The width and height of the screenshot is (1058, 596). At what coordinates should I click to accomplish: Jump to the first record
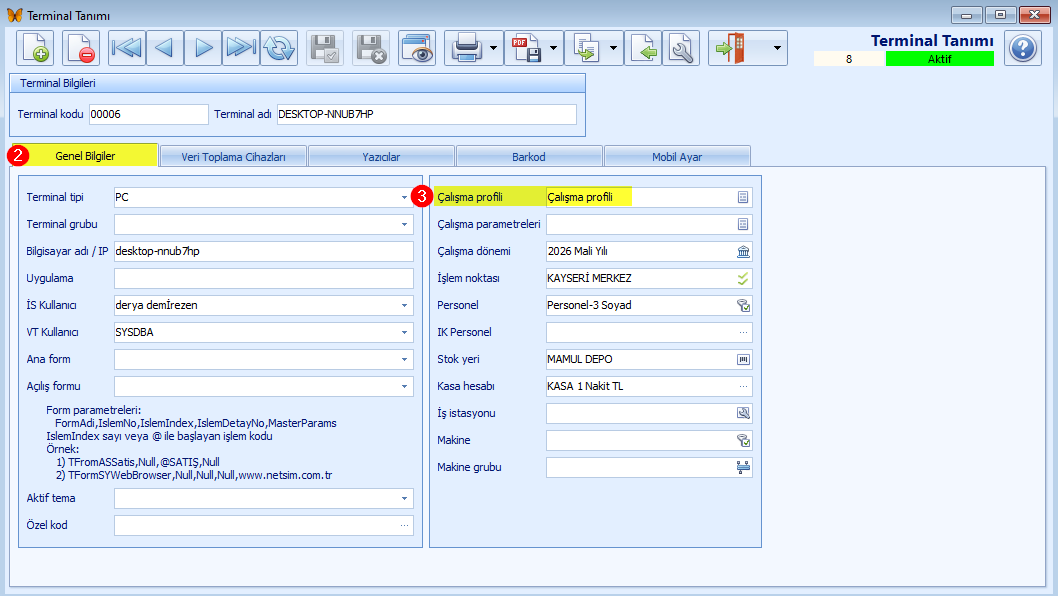[127, 48]
